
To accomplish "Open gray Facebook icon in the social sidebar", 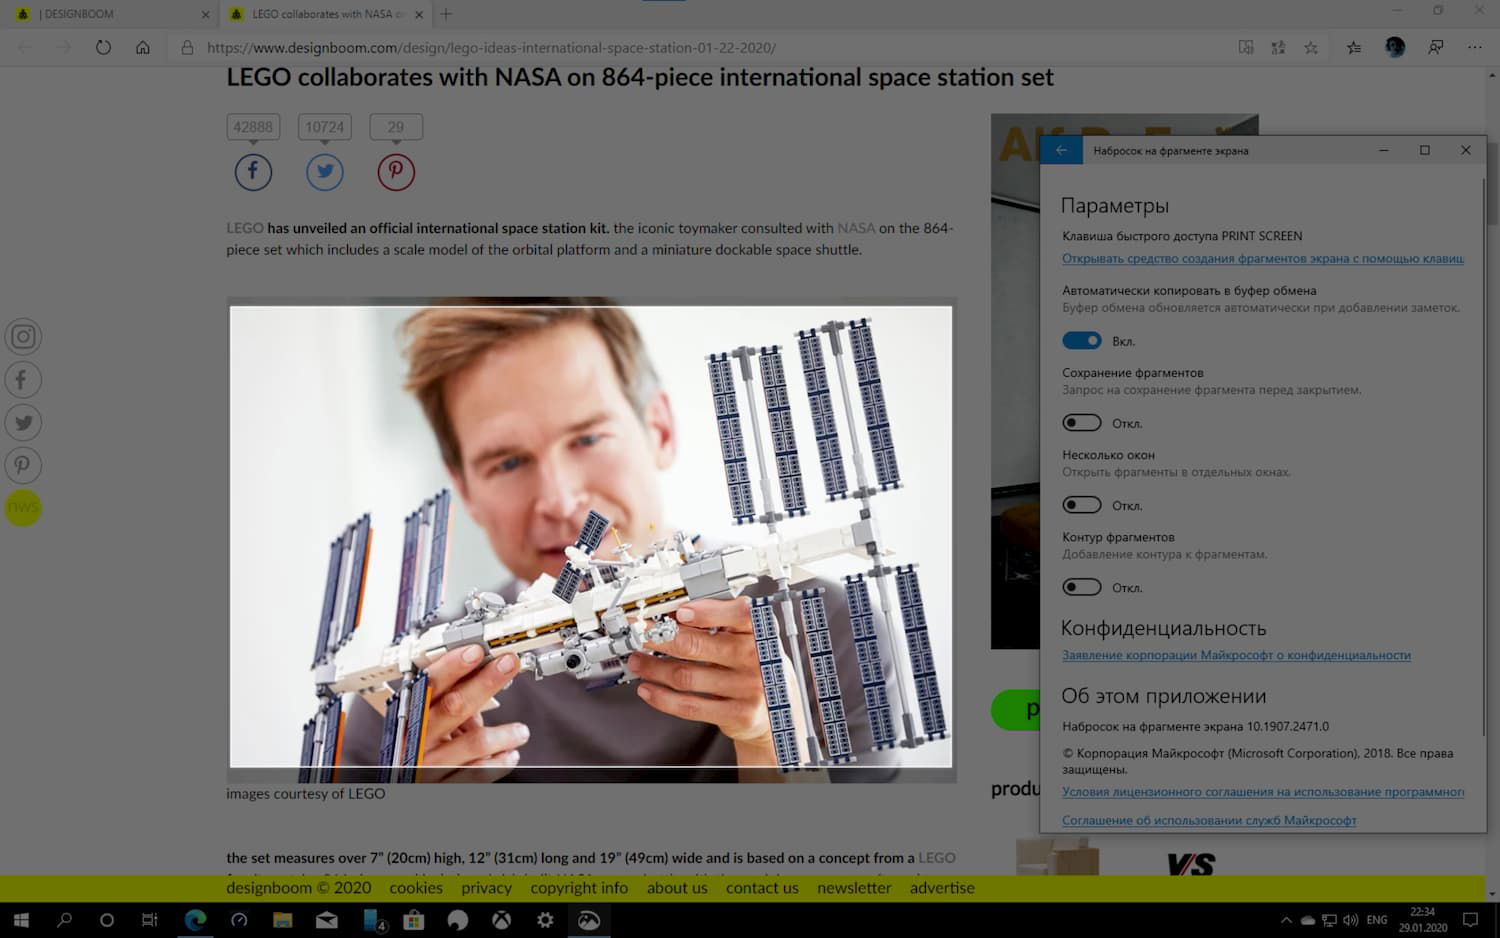I will coord(23,380).
